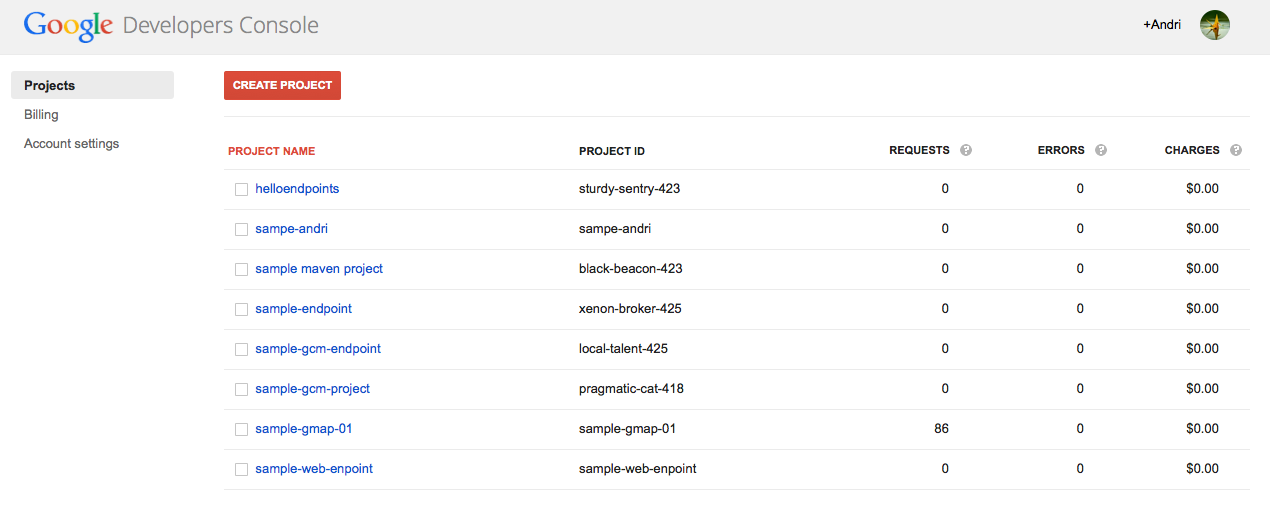Open the Billing section in sidebar
This screenshot has height=530, width=1270.
41,115
